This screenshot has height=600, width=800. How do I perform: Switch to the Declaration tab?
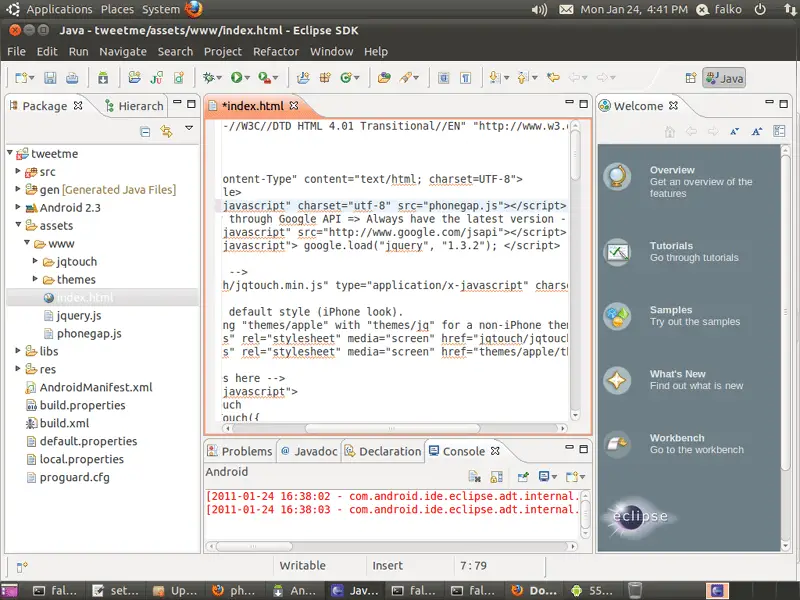[x=383, y=451]
